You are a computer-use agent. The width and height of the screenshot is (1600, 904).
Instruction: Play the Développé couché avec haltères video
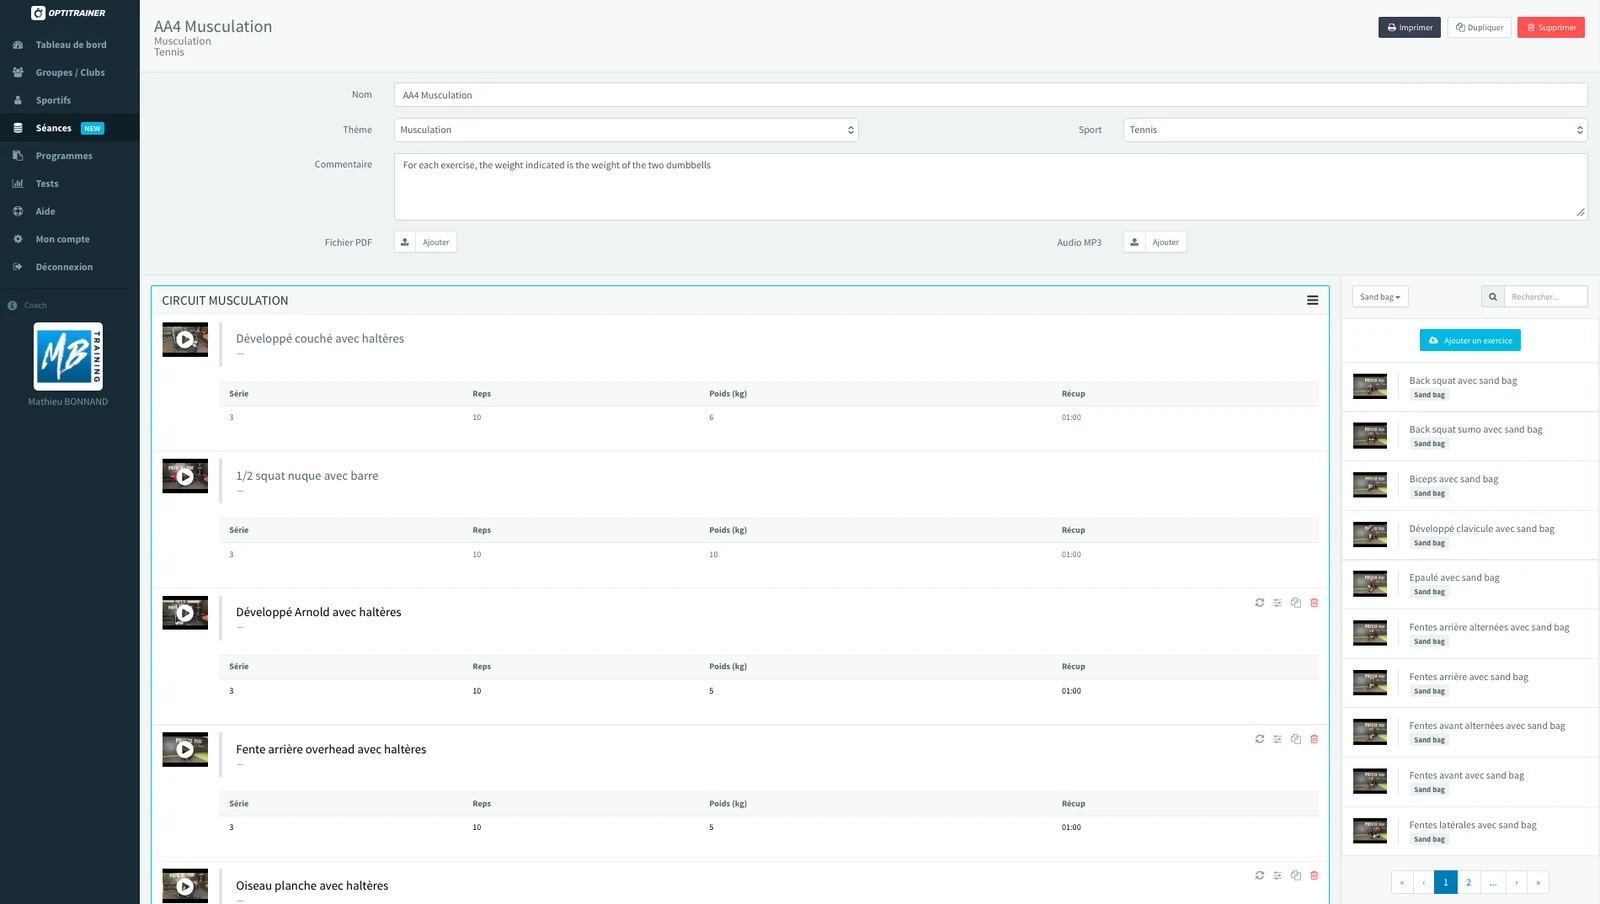coord(185,340)
